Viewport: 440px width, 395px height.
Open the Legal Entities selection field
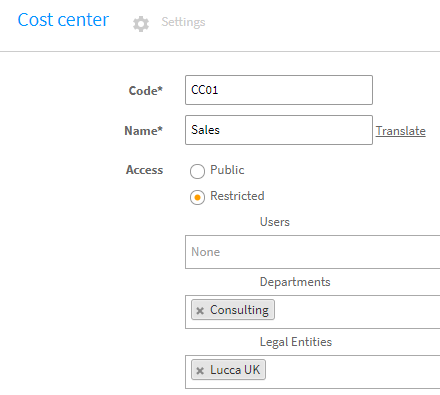313,372
